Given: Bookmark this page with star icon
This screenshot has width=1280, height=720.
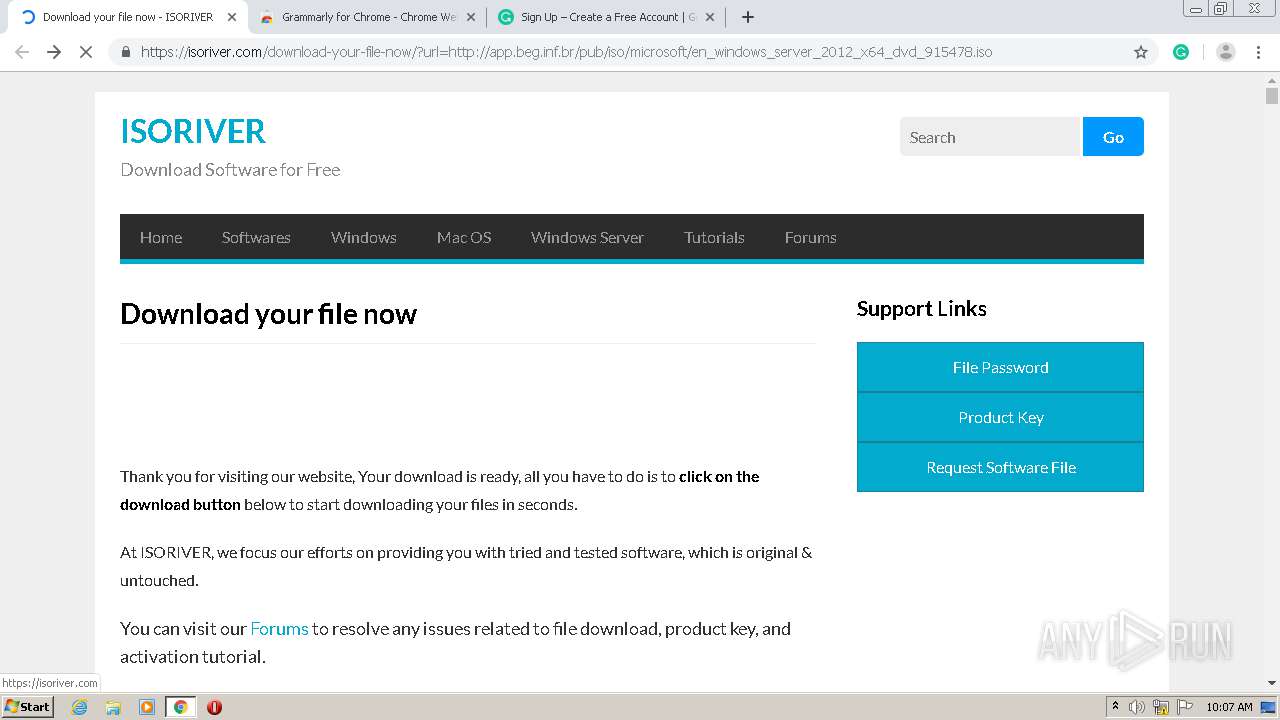Looking at the screenshot, I should (1141, 52).
